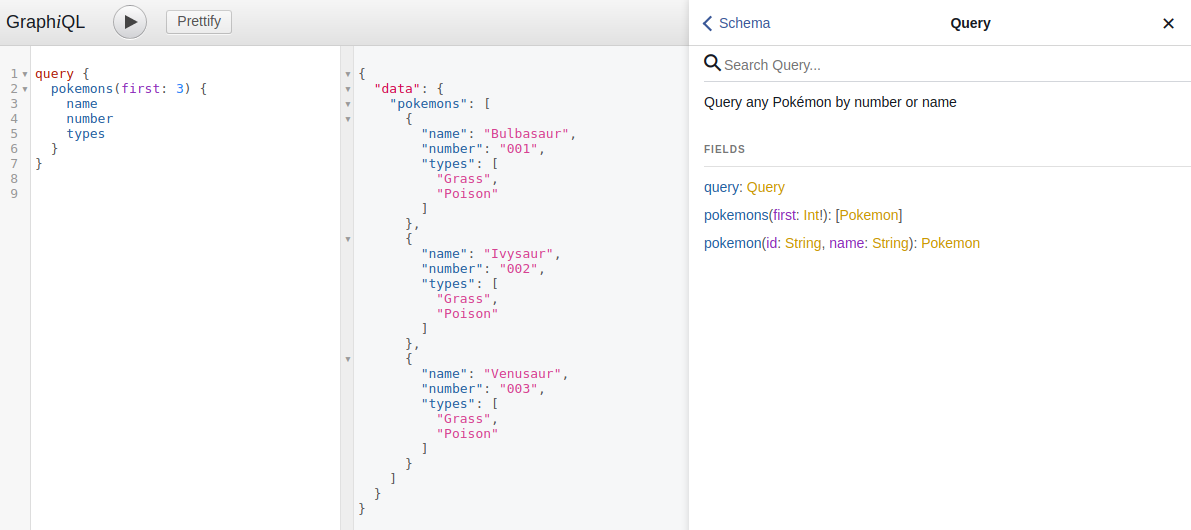Go back to Schema in docs panel
Viewport: 1191px width, 530px height.
coord(736,24)
